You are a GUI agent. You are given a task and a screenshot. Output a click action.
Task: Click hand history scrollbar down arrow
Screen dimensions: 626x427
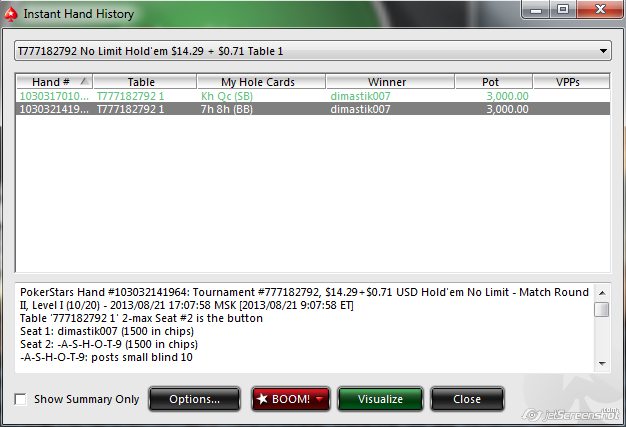coord(602,364)
